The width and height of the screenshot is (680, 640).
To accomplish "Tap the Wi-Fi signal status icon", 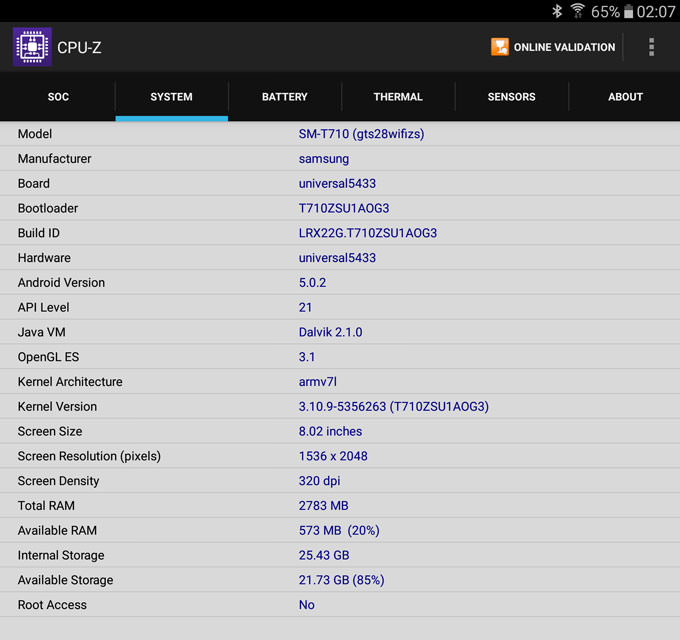I will click(578, 11).
